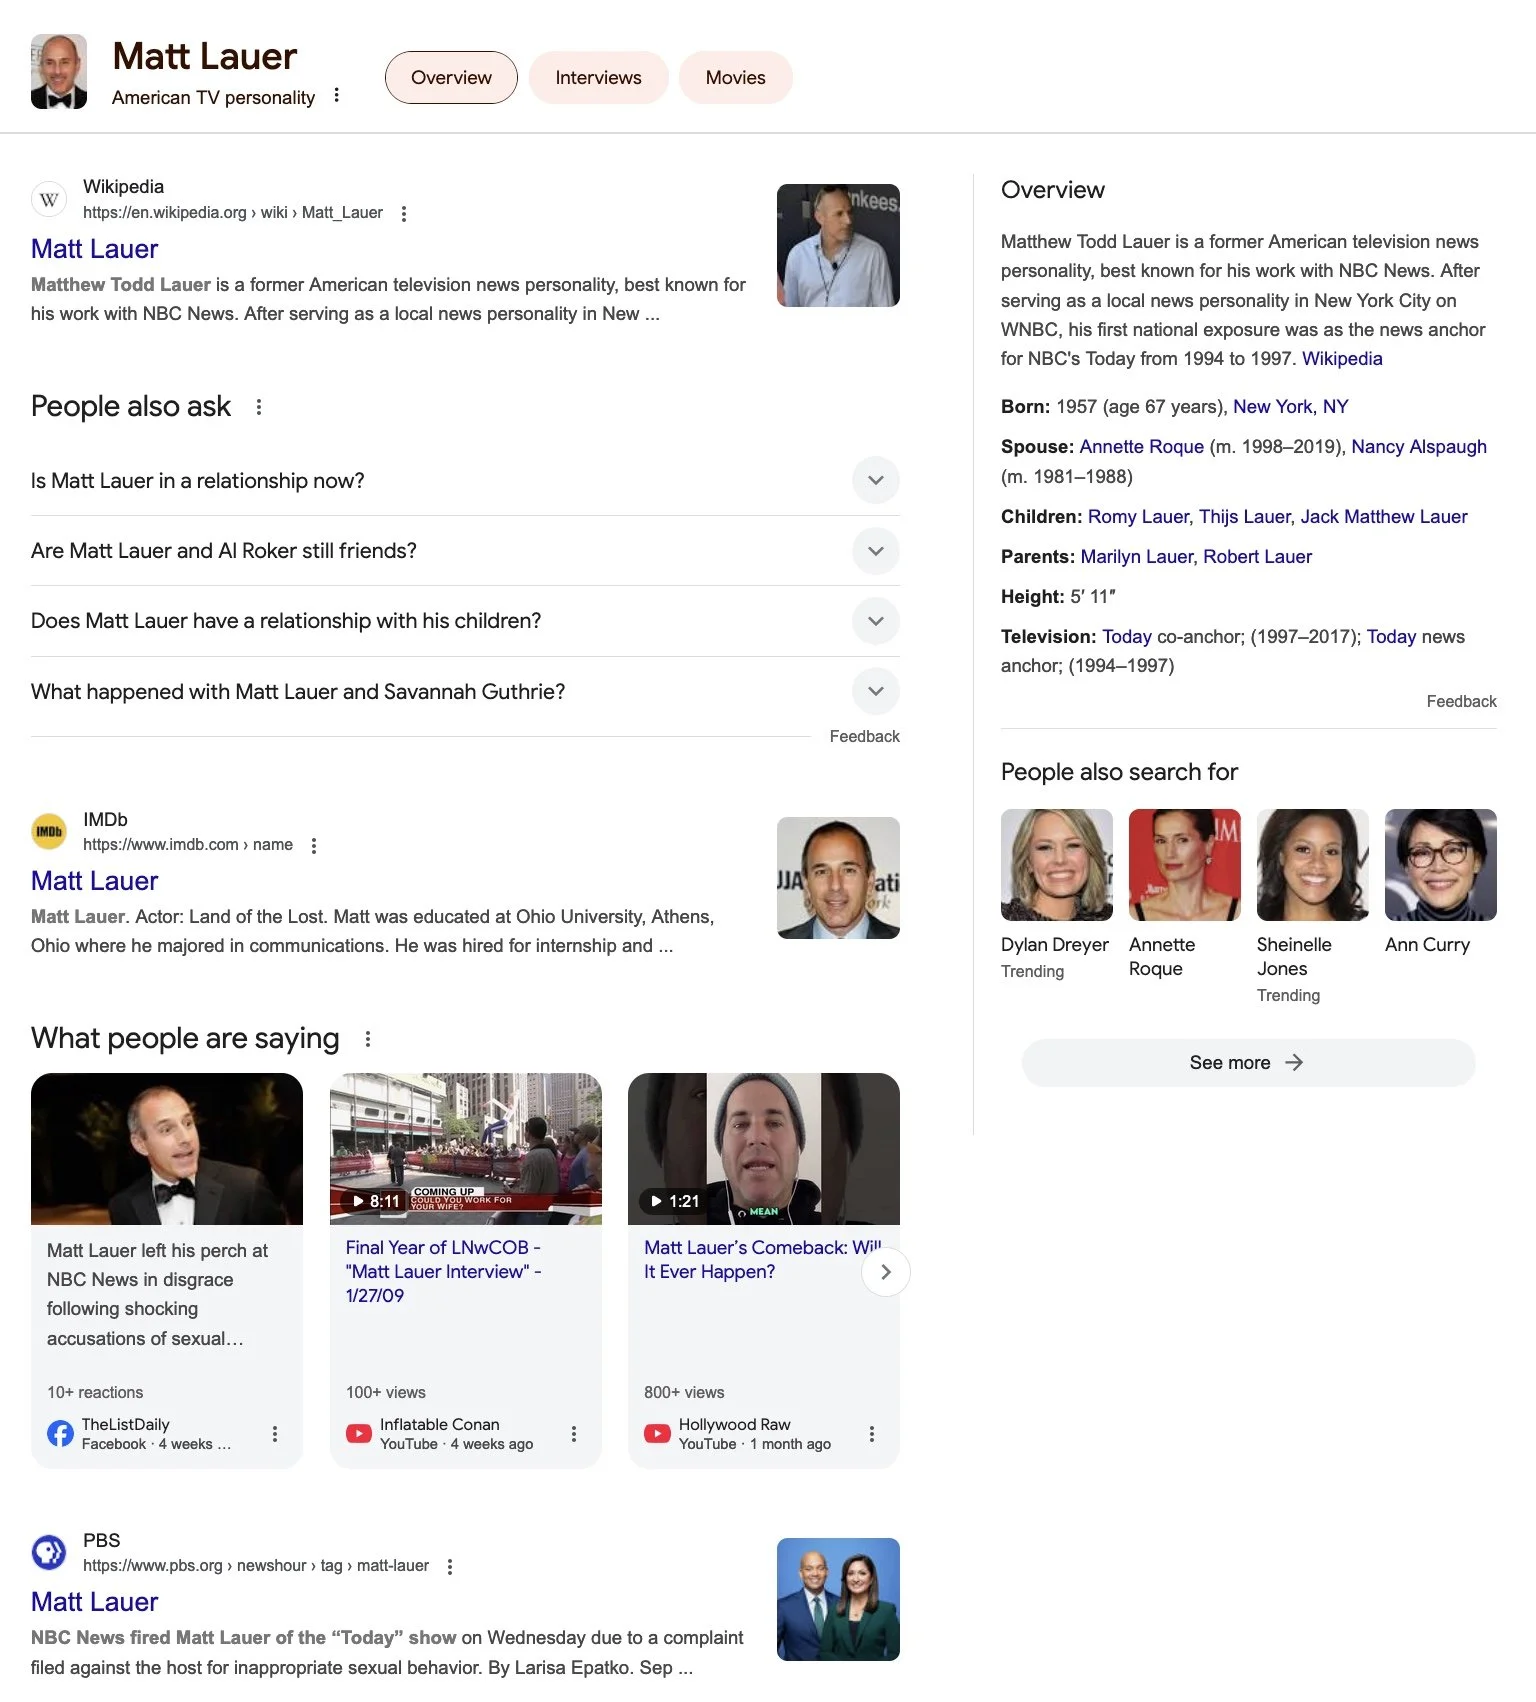Viewport: 1536px width, 1702px height.
Task: Expand question about Savannah Guthrie
Action: coord(465,692)
